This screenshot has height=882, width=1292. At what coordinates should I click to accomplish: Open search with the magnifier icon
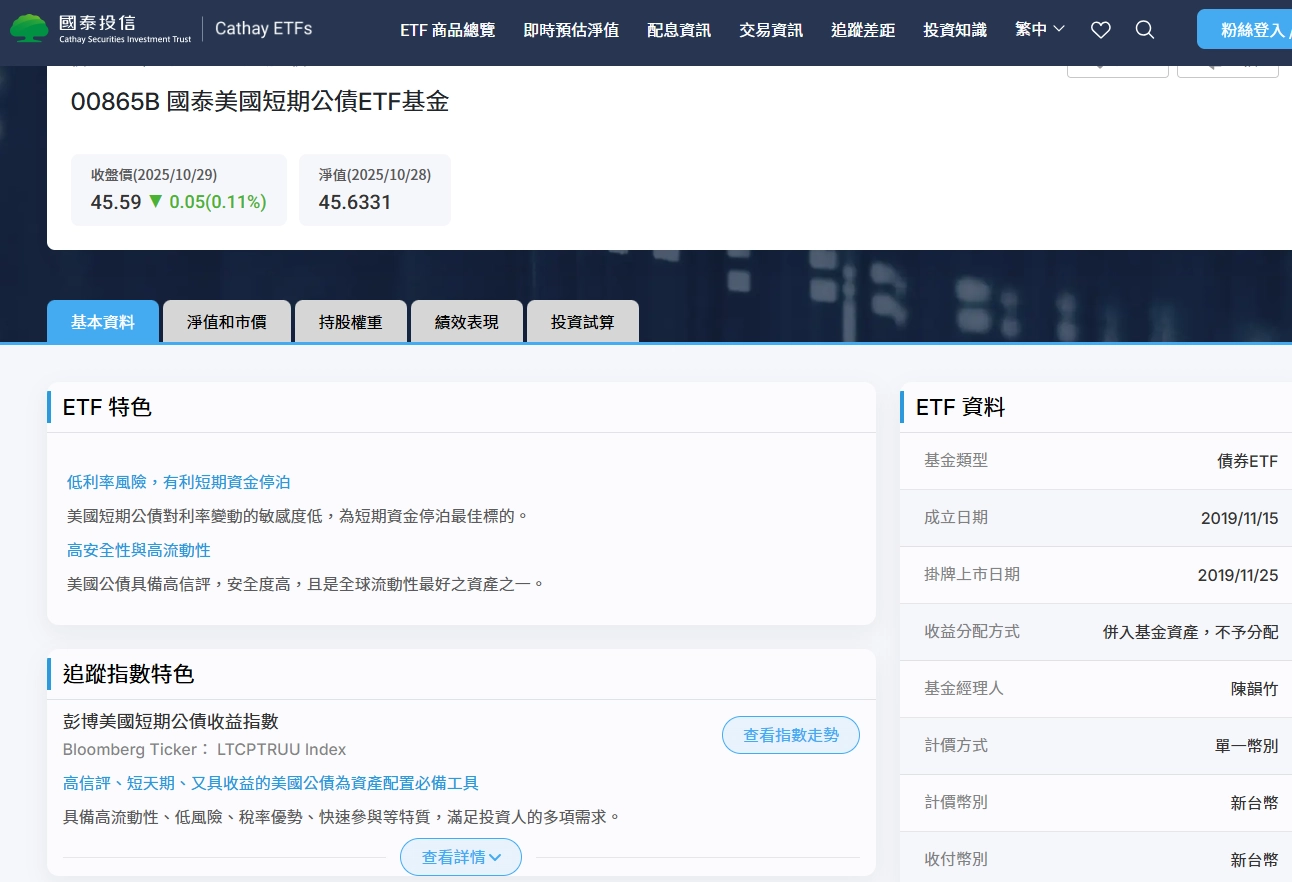pyautogui.click(x=1145, y=30)
